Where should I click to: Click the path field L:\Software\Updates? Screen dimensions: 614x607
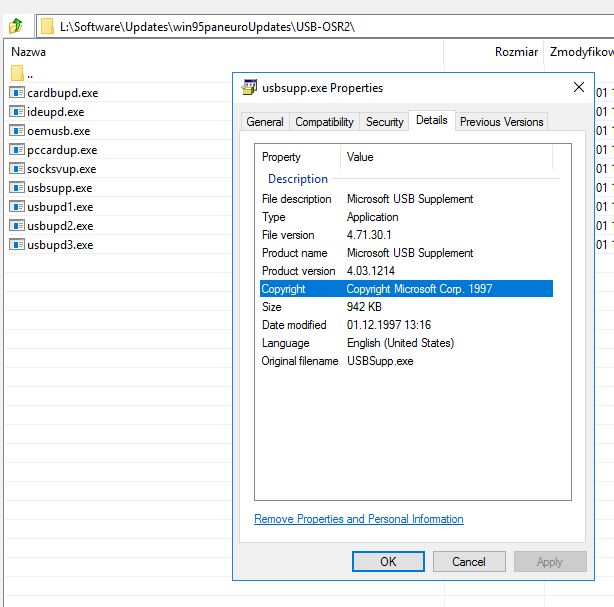(325, 26)
